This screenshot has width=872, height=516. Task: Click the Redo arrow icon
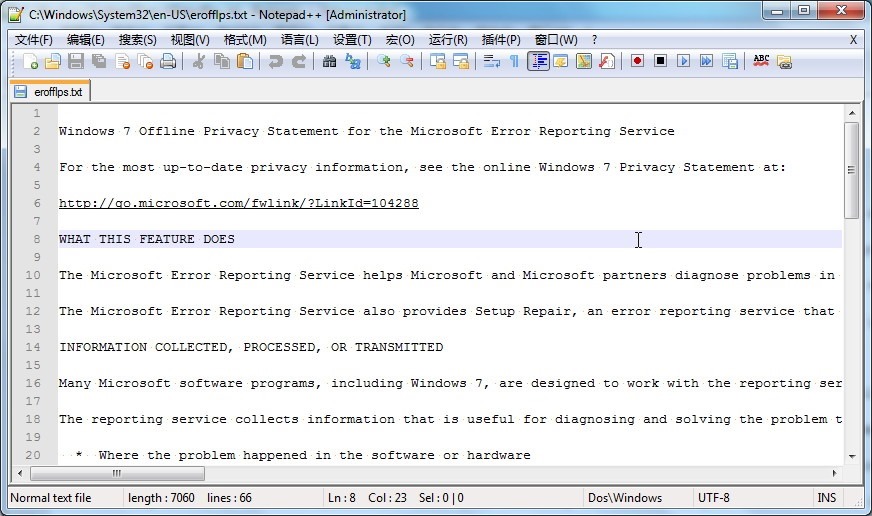coord(299,61)
